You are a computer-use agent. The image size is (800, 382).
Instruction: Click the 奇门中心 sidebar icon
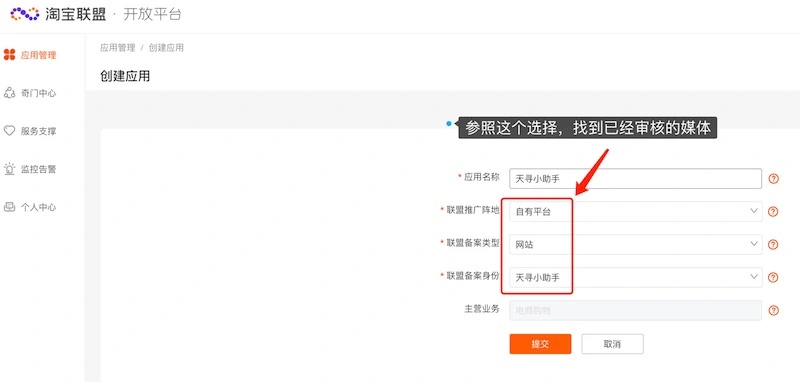(10, 93)
